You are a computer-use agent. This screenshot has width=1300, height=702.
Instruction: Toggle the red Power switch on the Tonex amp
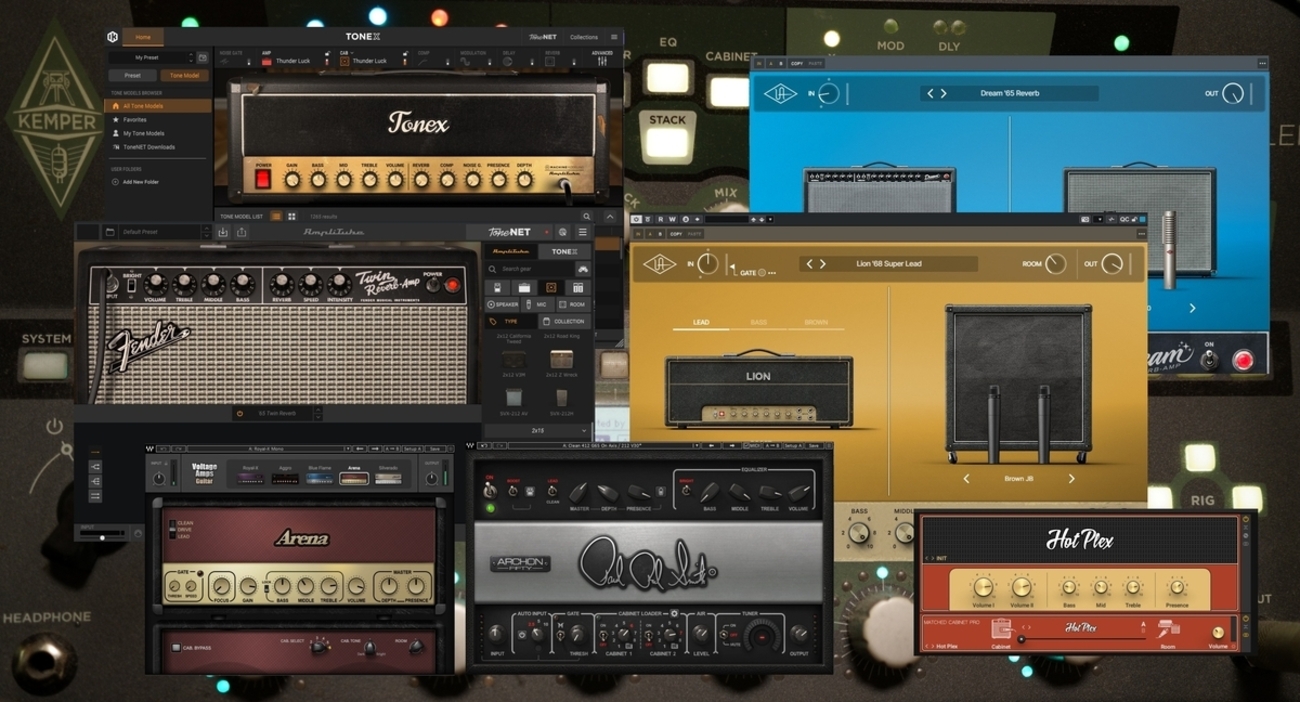[263, 179]
